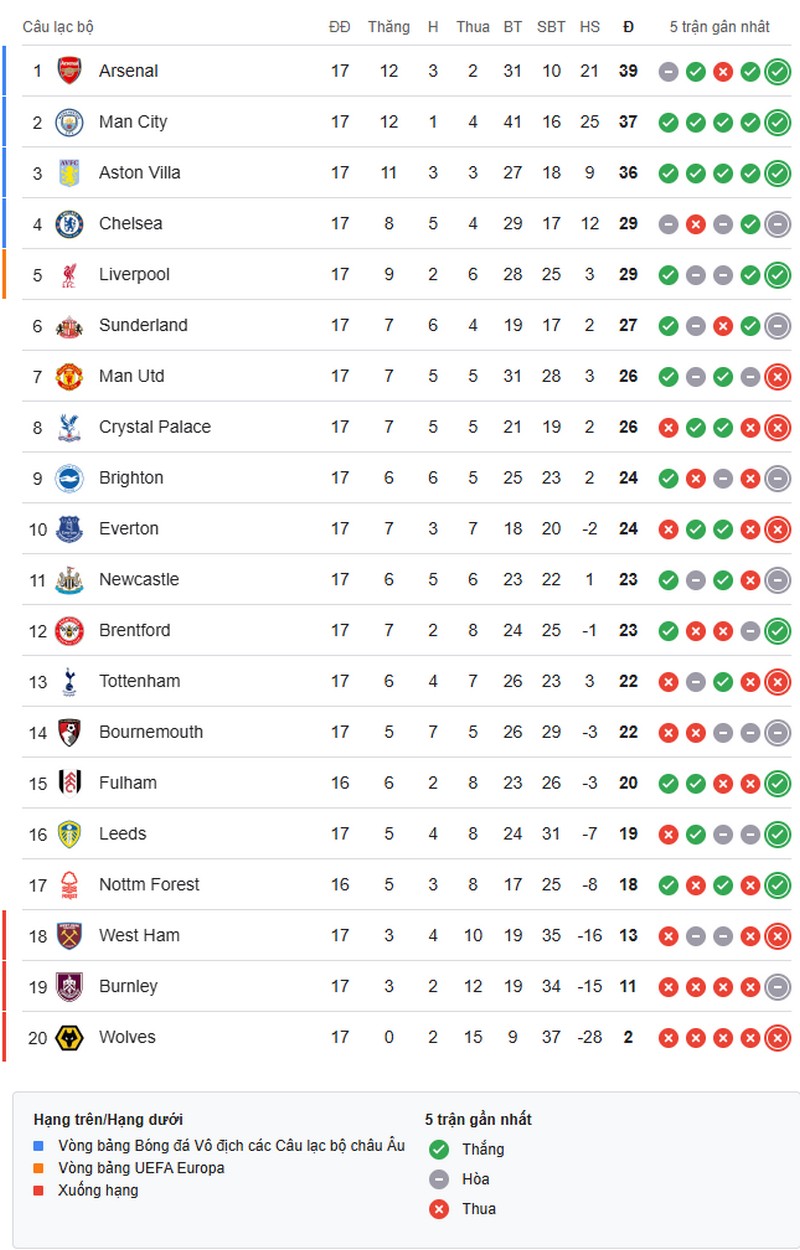This screenshot has width=800, height=1250.
Task: Open Arsenal's most recent match result icon
Action: [777, 72]
